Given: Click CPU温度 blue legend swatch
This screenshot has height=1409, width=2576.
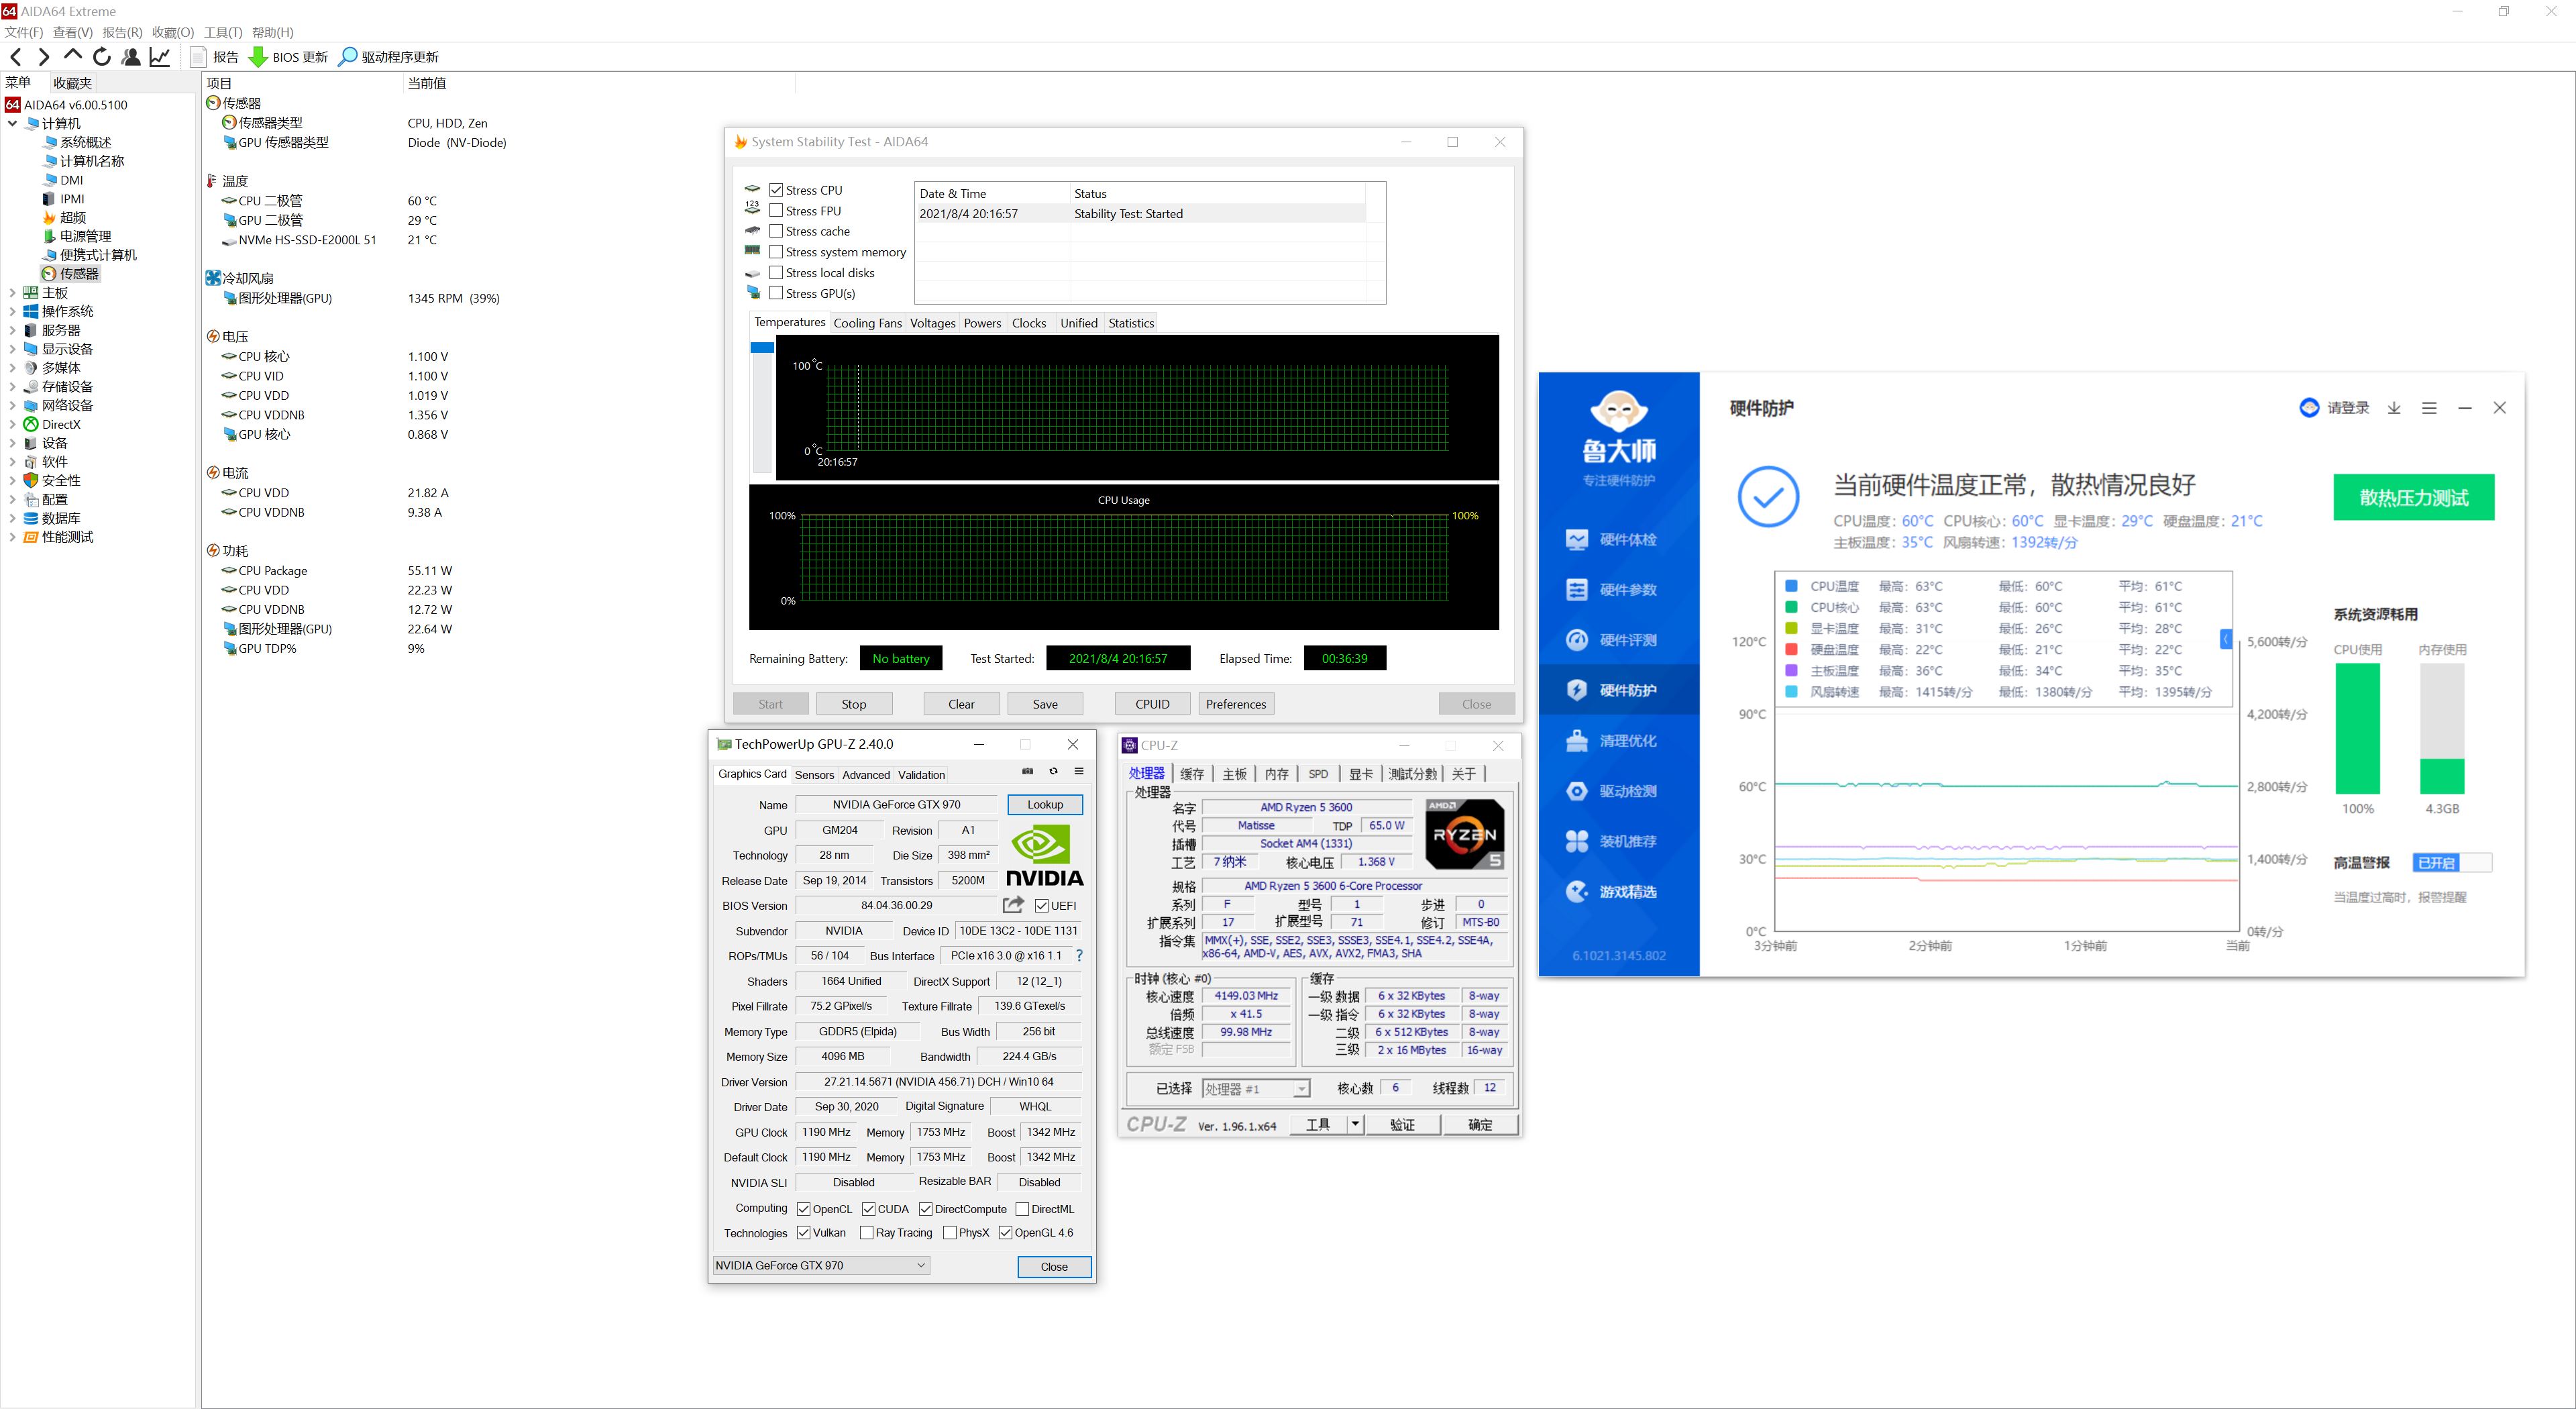Looking at the screenshot, I should coord(1791,586).
